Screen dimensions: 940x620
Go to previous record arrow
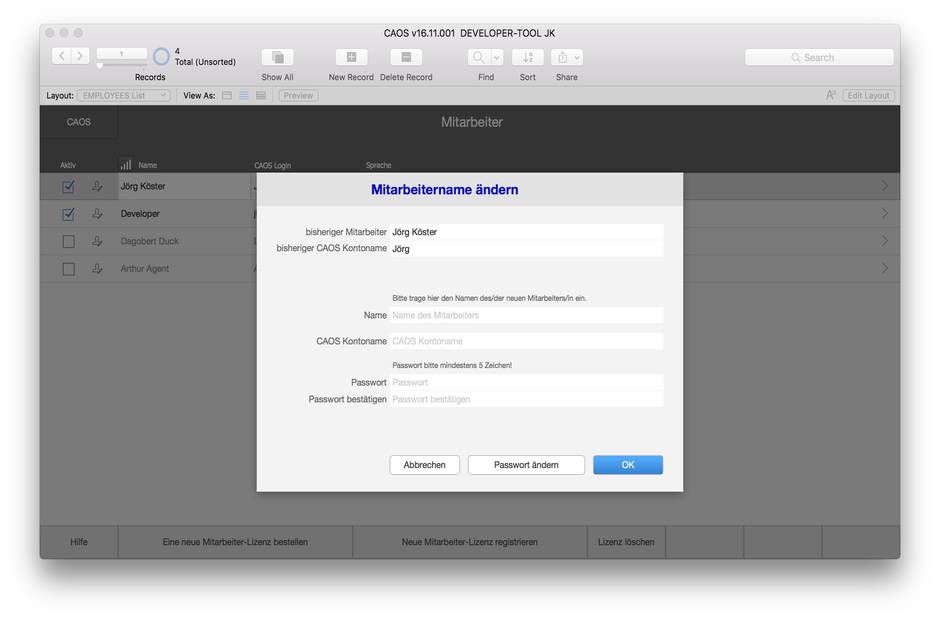[x=62, y=56]
